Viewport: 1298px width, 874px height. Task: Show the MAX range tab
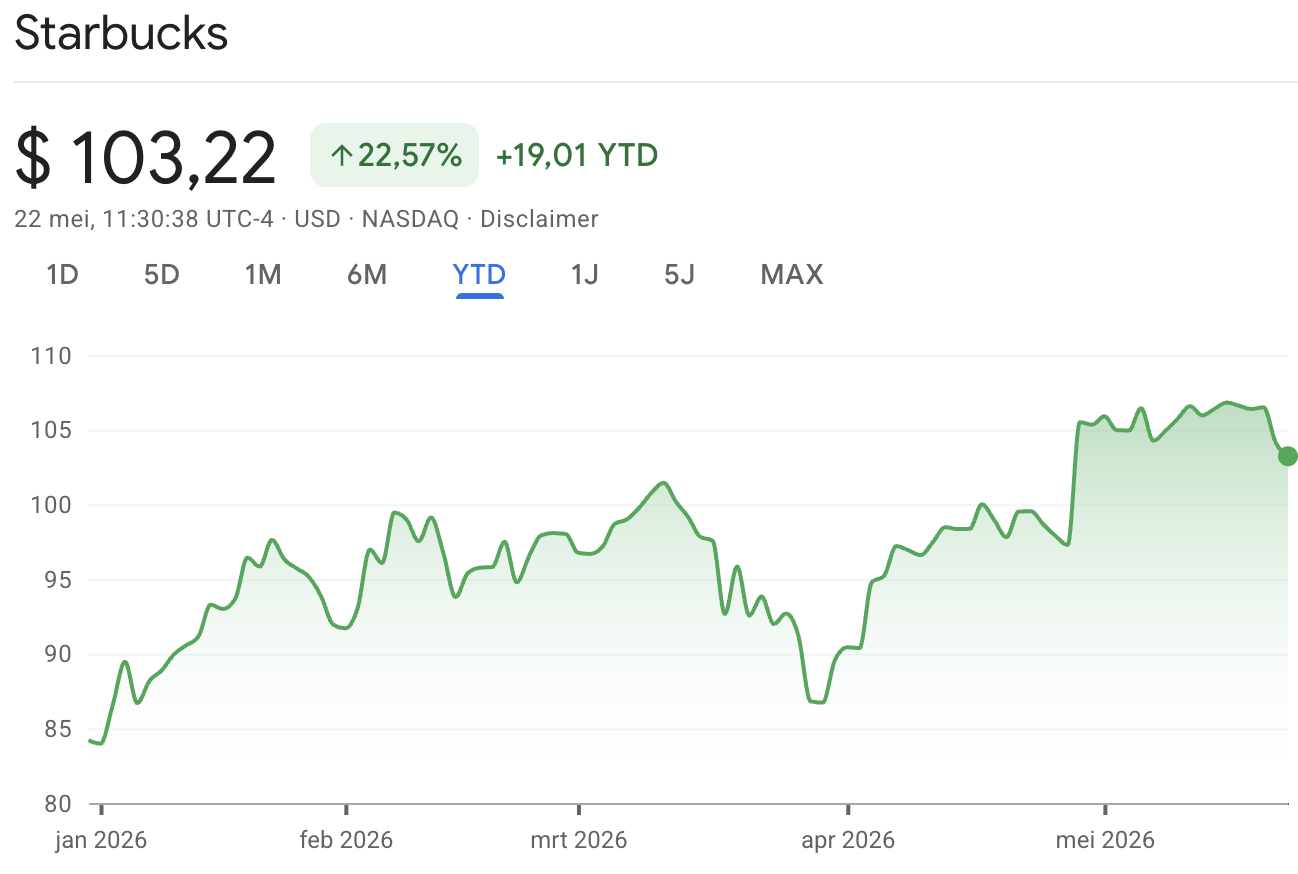tap(792, 274)
